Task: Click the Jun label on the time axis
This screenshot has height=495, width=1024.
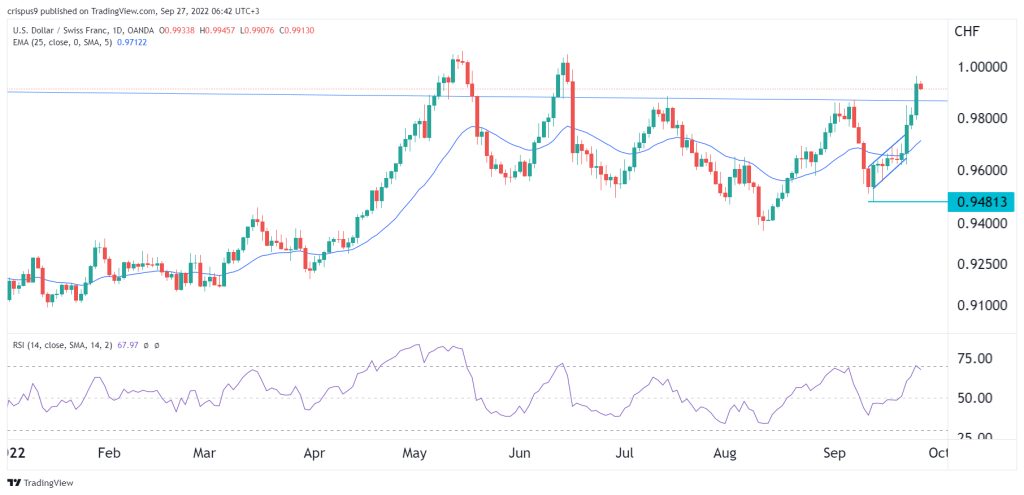Action: 520,453
